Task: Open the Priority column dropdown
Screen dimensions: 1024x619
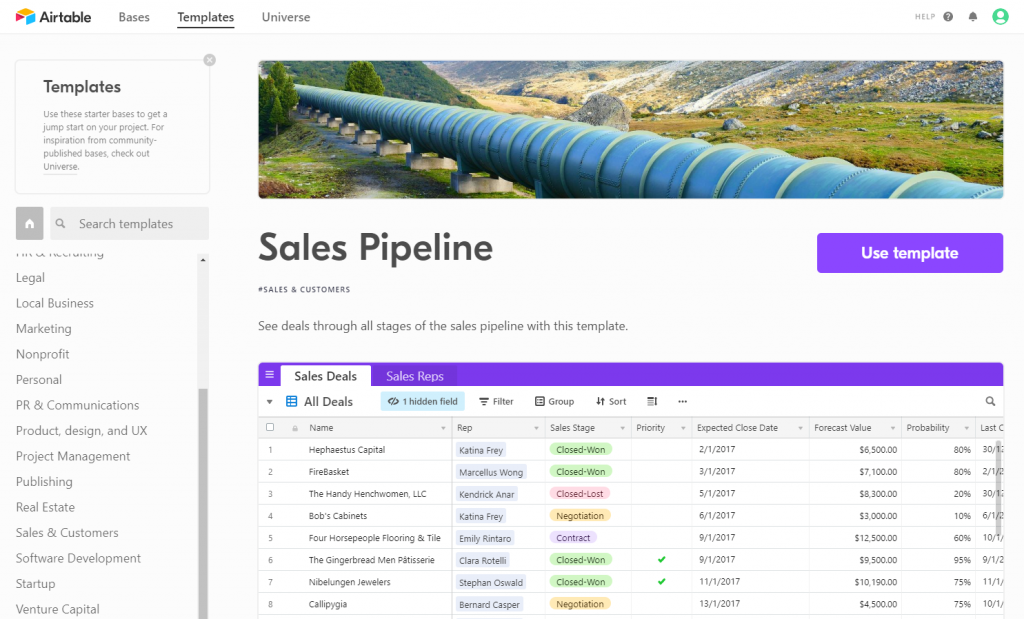Action: 683,428
